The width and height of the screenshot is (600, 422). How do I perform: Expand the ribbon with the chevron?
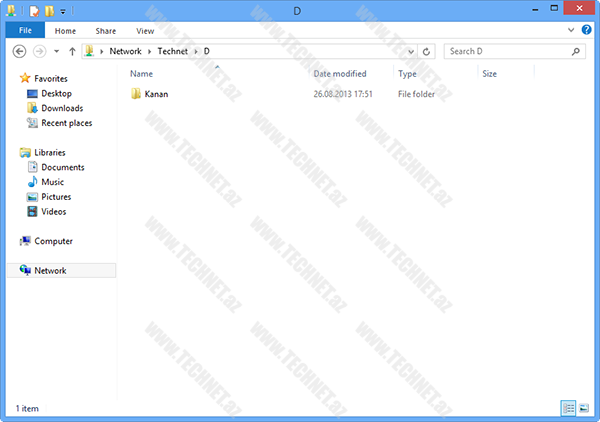[571, 30]
